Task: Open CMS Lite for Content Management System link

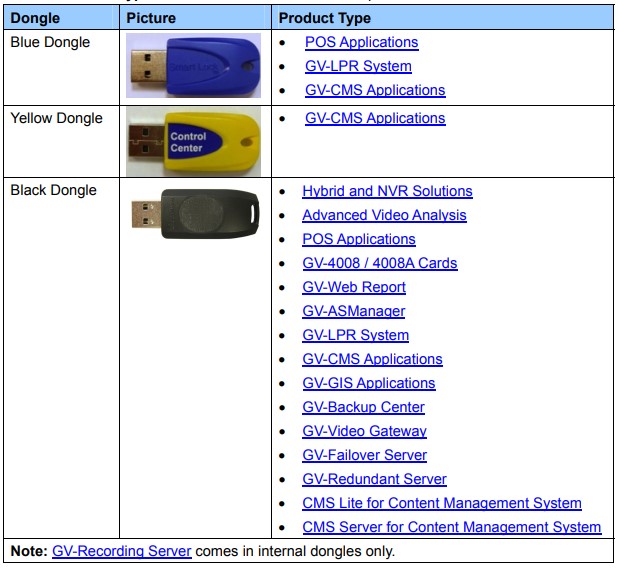Action: [442, 503]
